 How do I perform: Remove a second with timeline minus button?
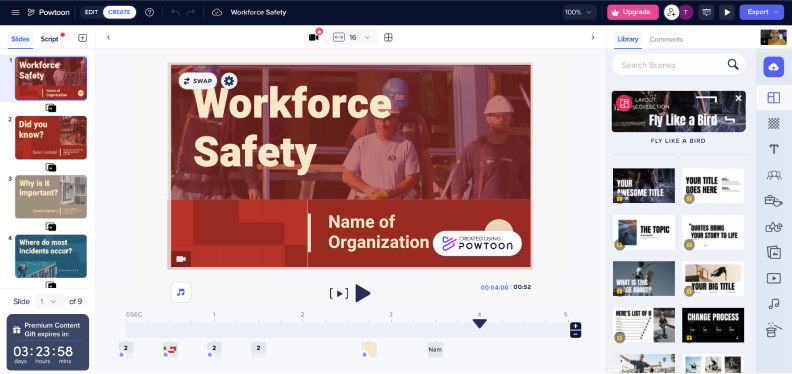click(575, 334)
